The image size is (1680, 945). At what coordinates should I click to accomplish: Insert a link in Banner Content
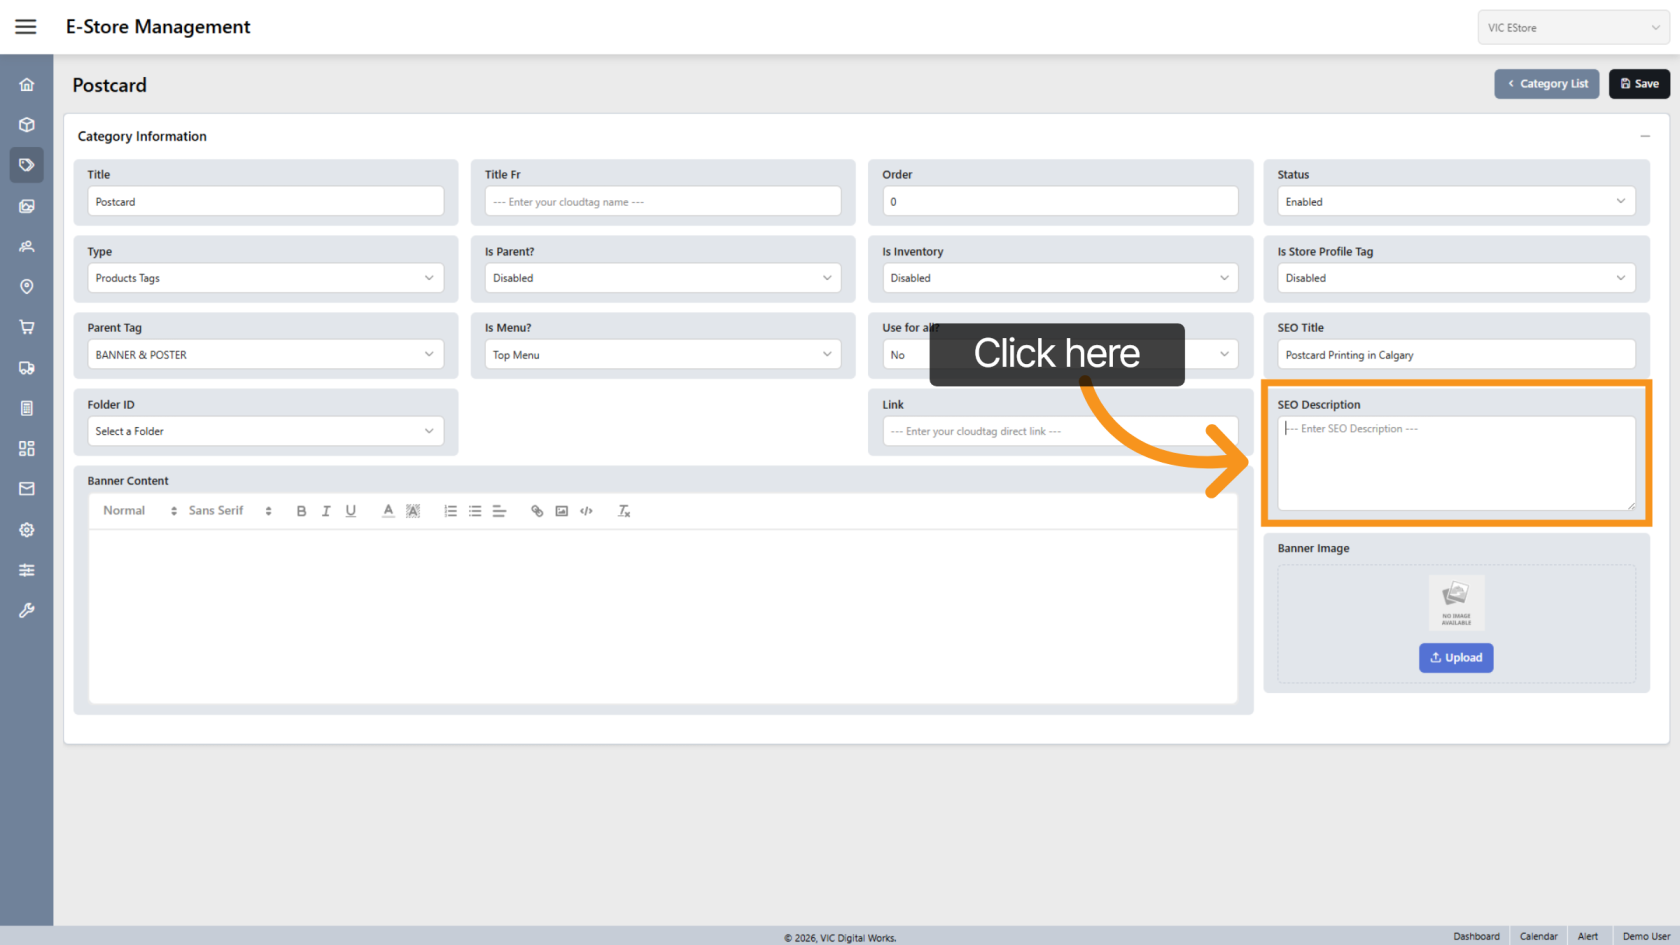[x=537, y=511]
